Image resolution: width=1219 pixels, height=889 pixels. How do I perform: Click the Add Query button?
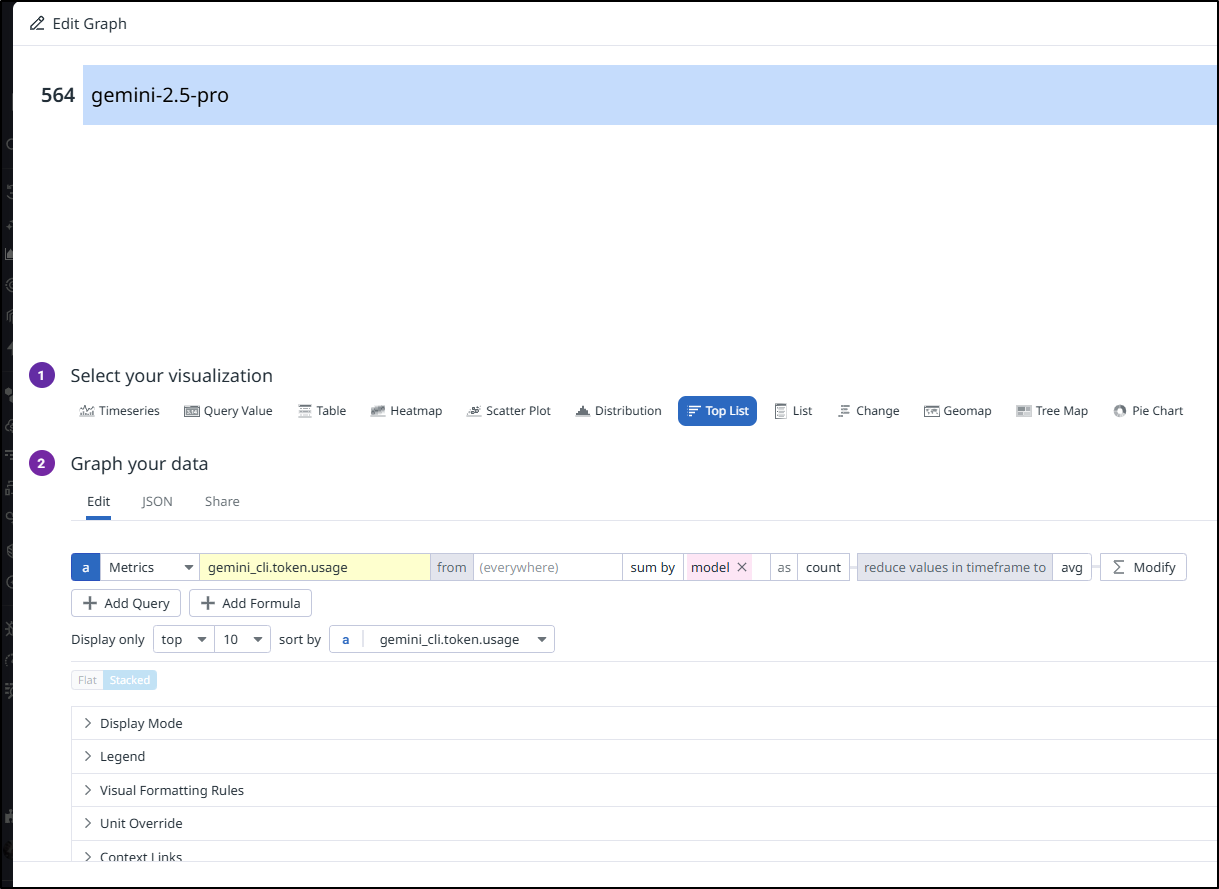(126, 603)
